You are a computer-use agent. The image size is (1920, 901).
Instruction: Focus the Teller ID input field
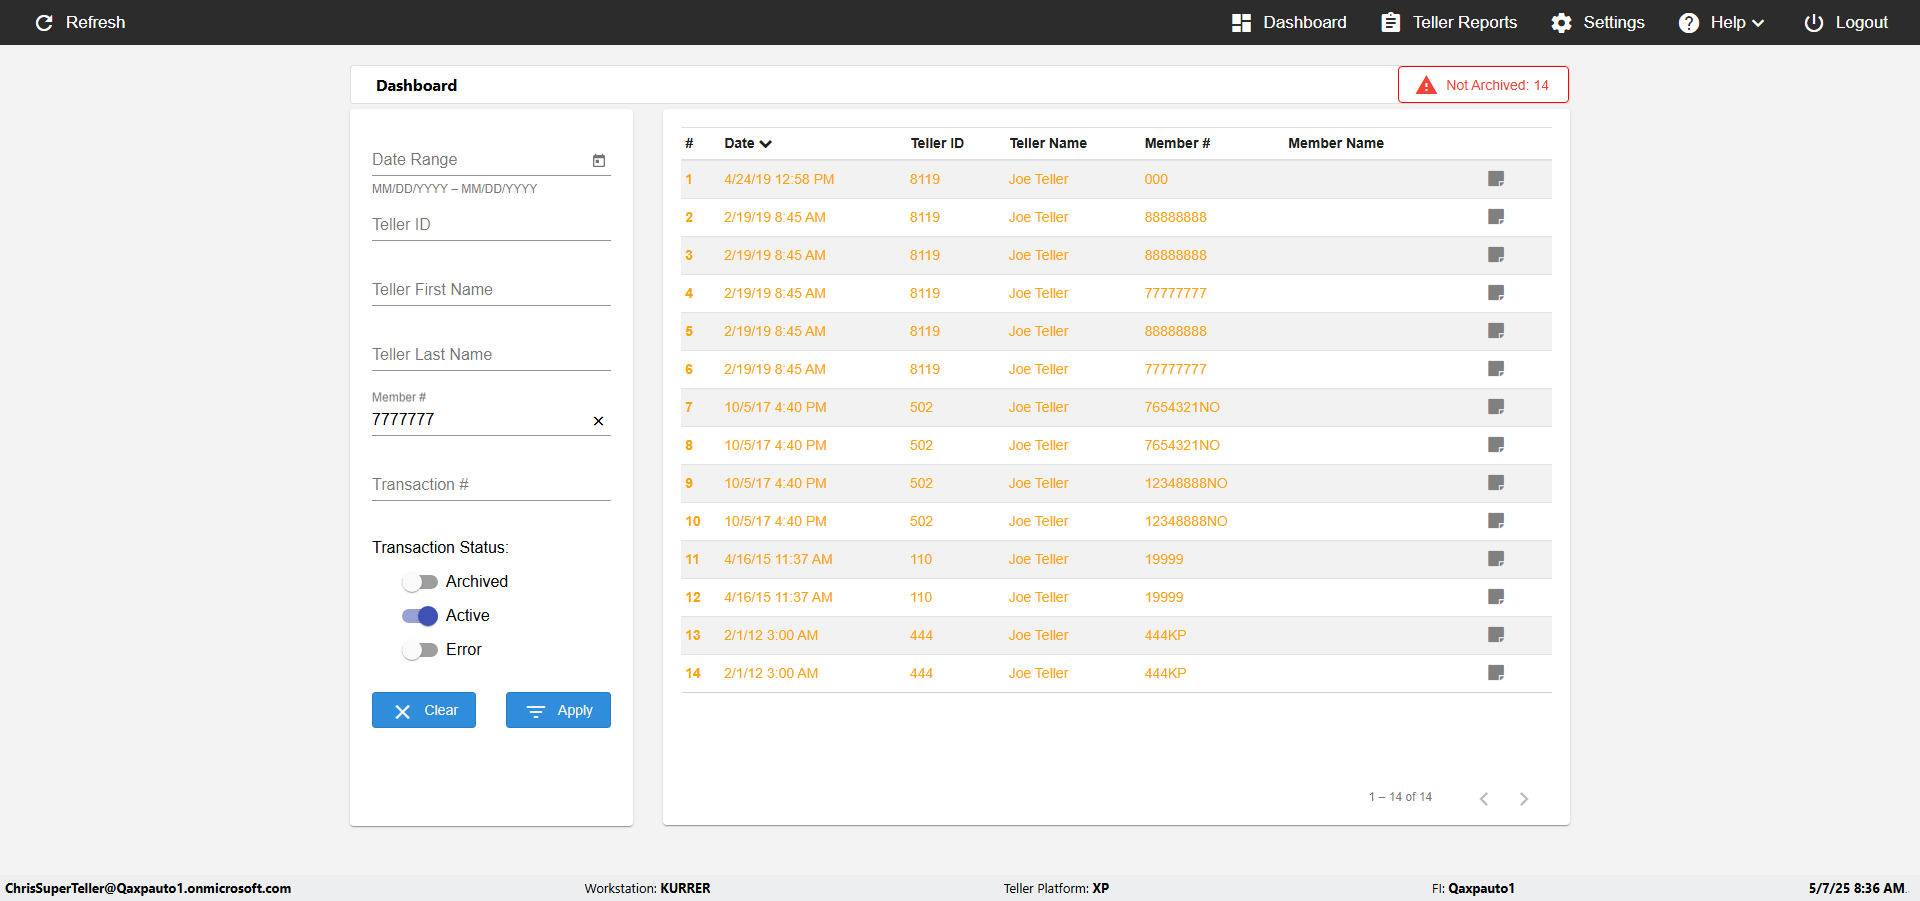tap(491, 225)
